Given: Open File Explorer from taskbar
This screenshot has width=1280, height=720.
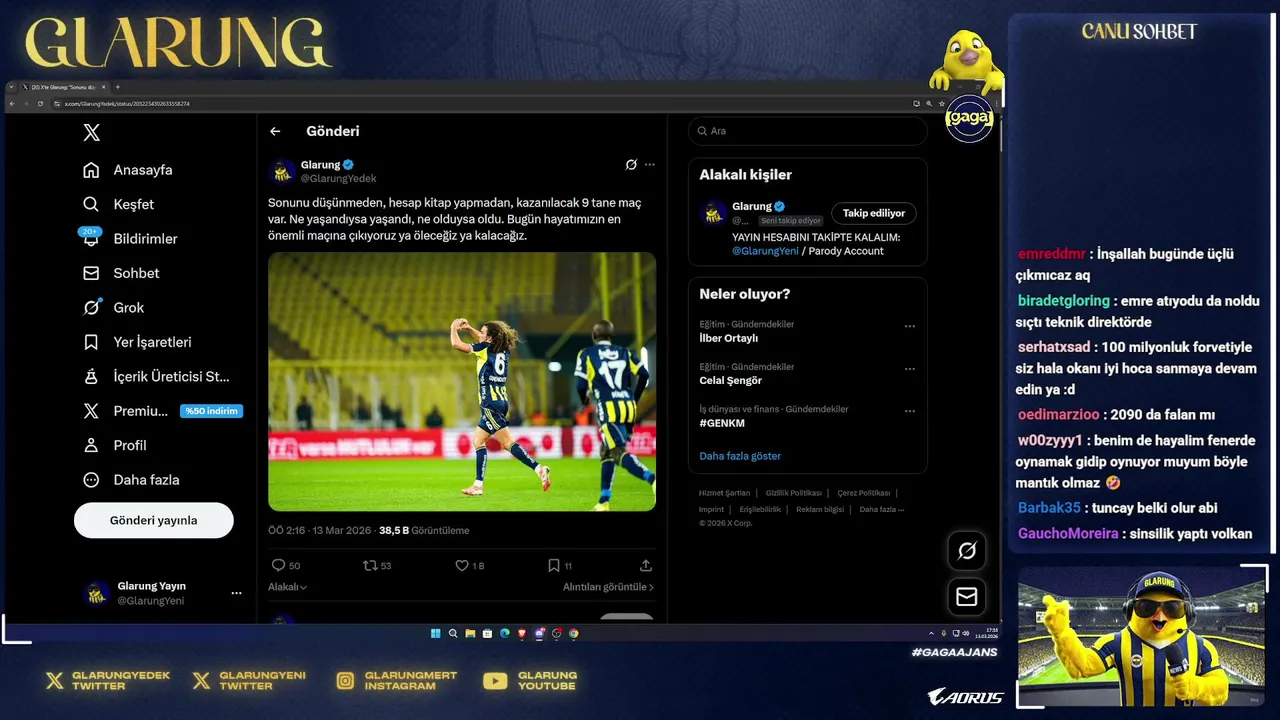Looking at the screenshot, I should point(470,633).
